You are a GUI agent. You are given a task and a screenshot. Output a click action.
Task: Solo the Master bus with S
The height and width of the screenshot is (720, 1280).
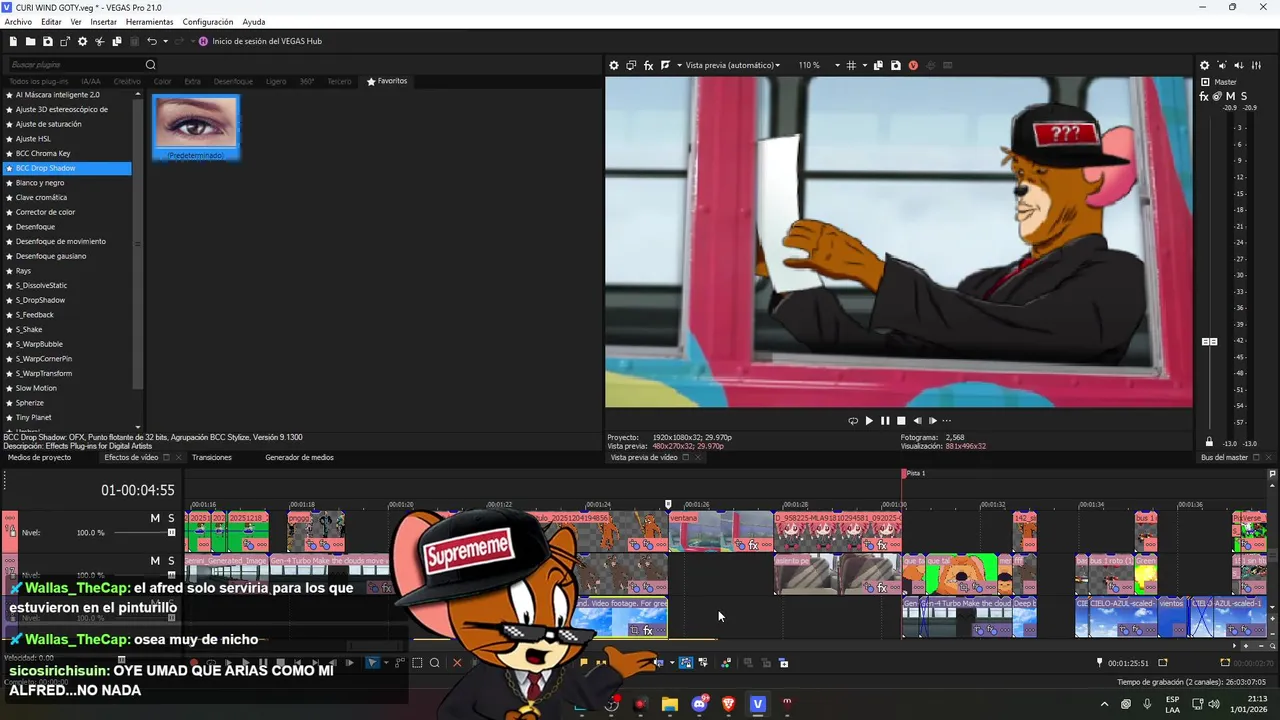(1244, 96)
